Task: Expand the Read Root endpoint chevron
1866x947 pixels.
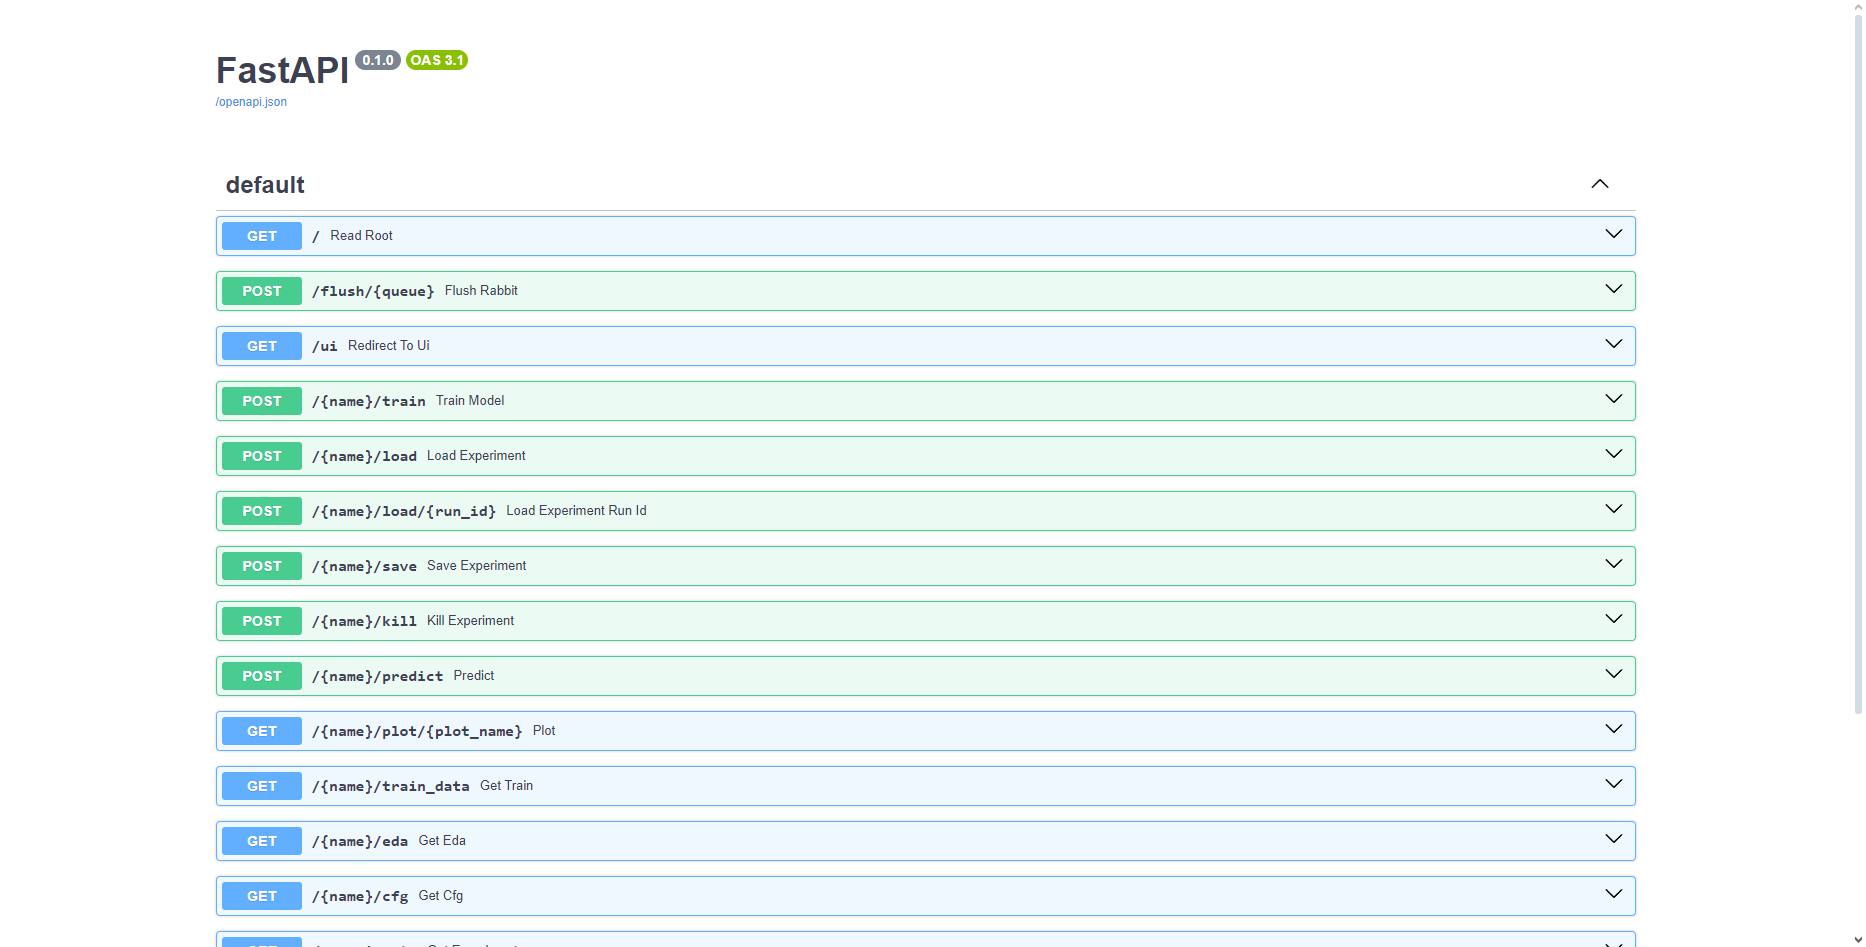Action: pyautogui.click(x=1613, y=234)
